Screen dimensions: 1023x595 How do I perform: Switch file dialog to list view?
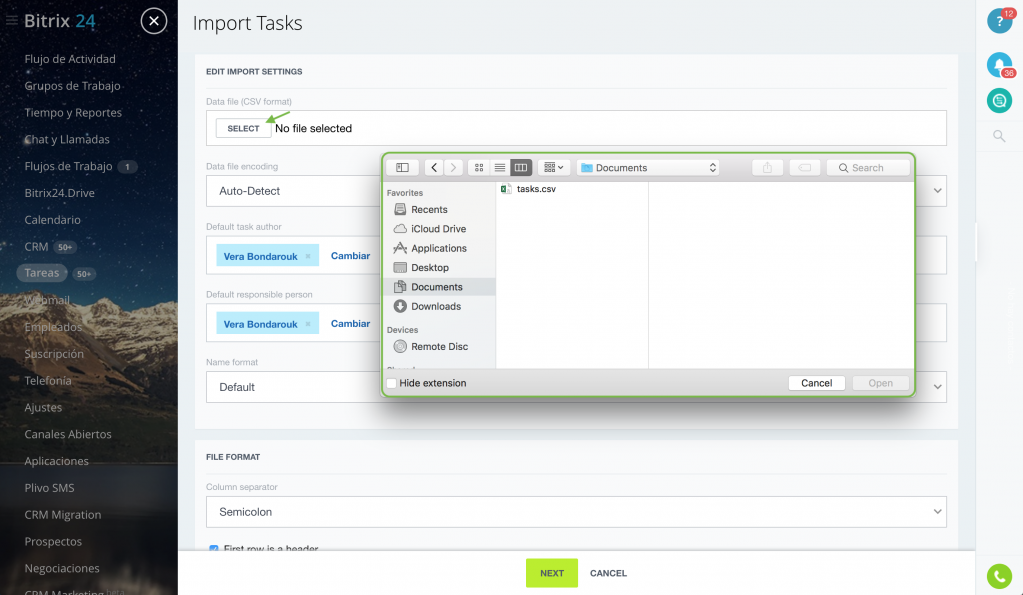pos(500,168)
